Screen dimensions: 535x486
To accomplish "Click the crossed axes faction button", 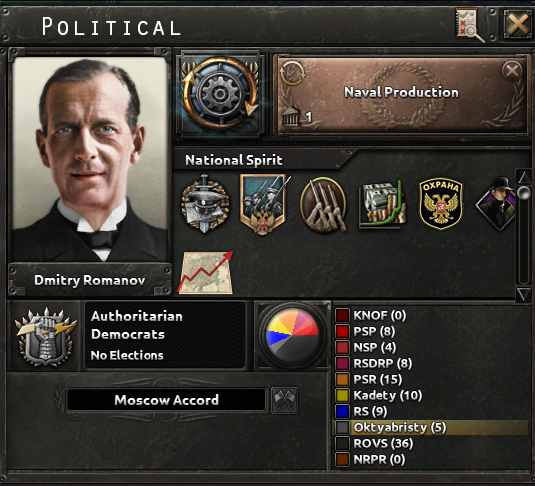I will (284, 400).
